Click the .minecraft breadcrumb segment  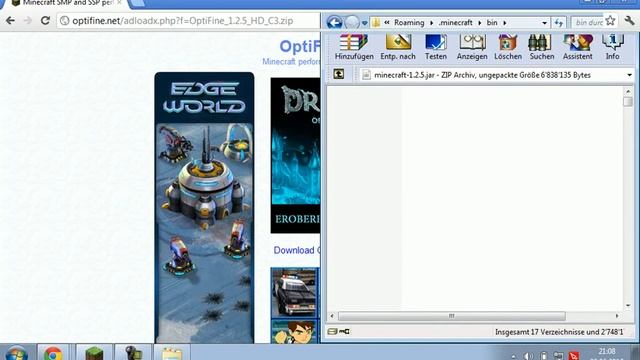click(x=456, y=22)
